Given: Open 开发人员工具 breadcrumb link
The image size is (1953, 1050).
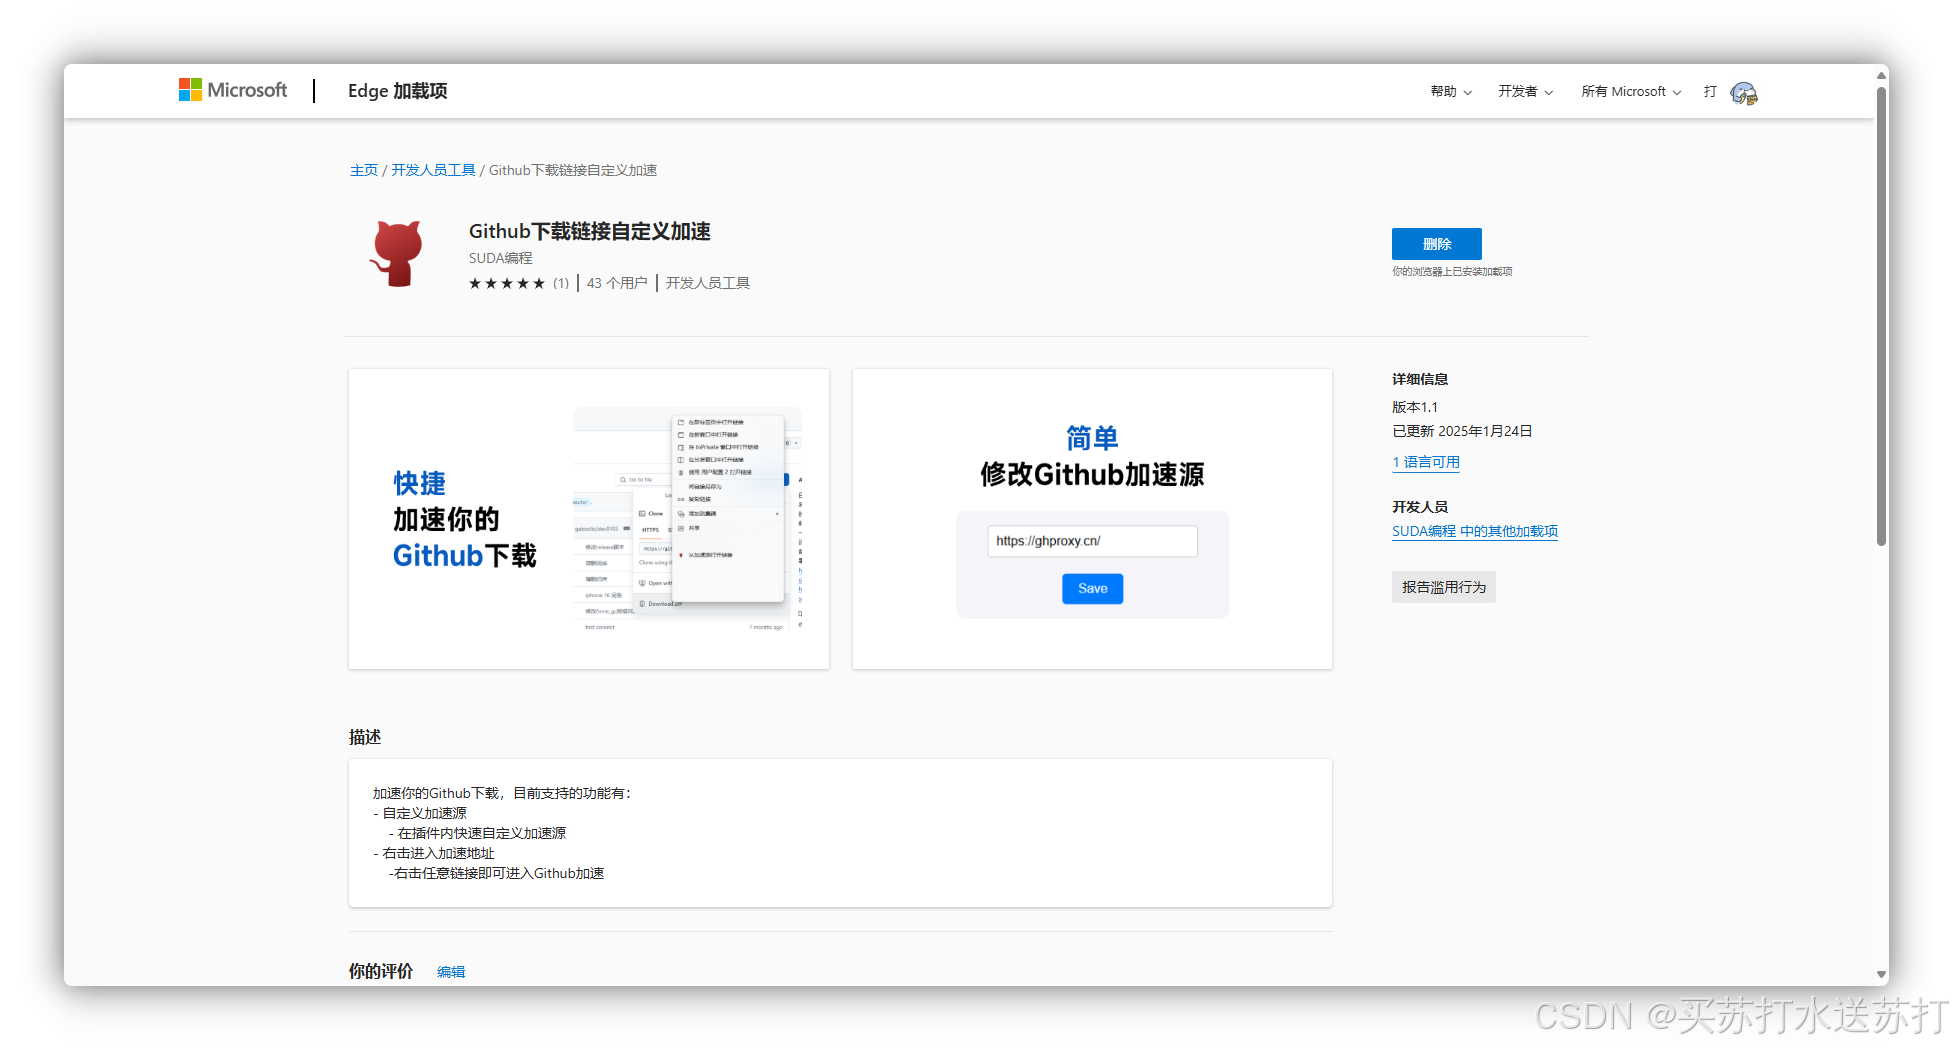Looking at the screenshot, I should pyautogui.click(x=433, y=170).
